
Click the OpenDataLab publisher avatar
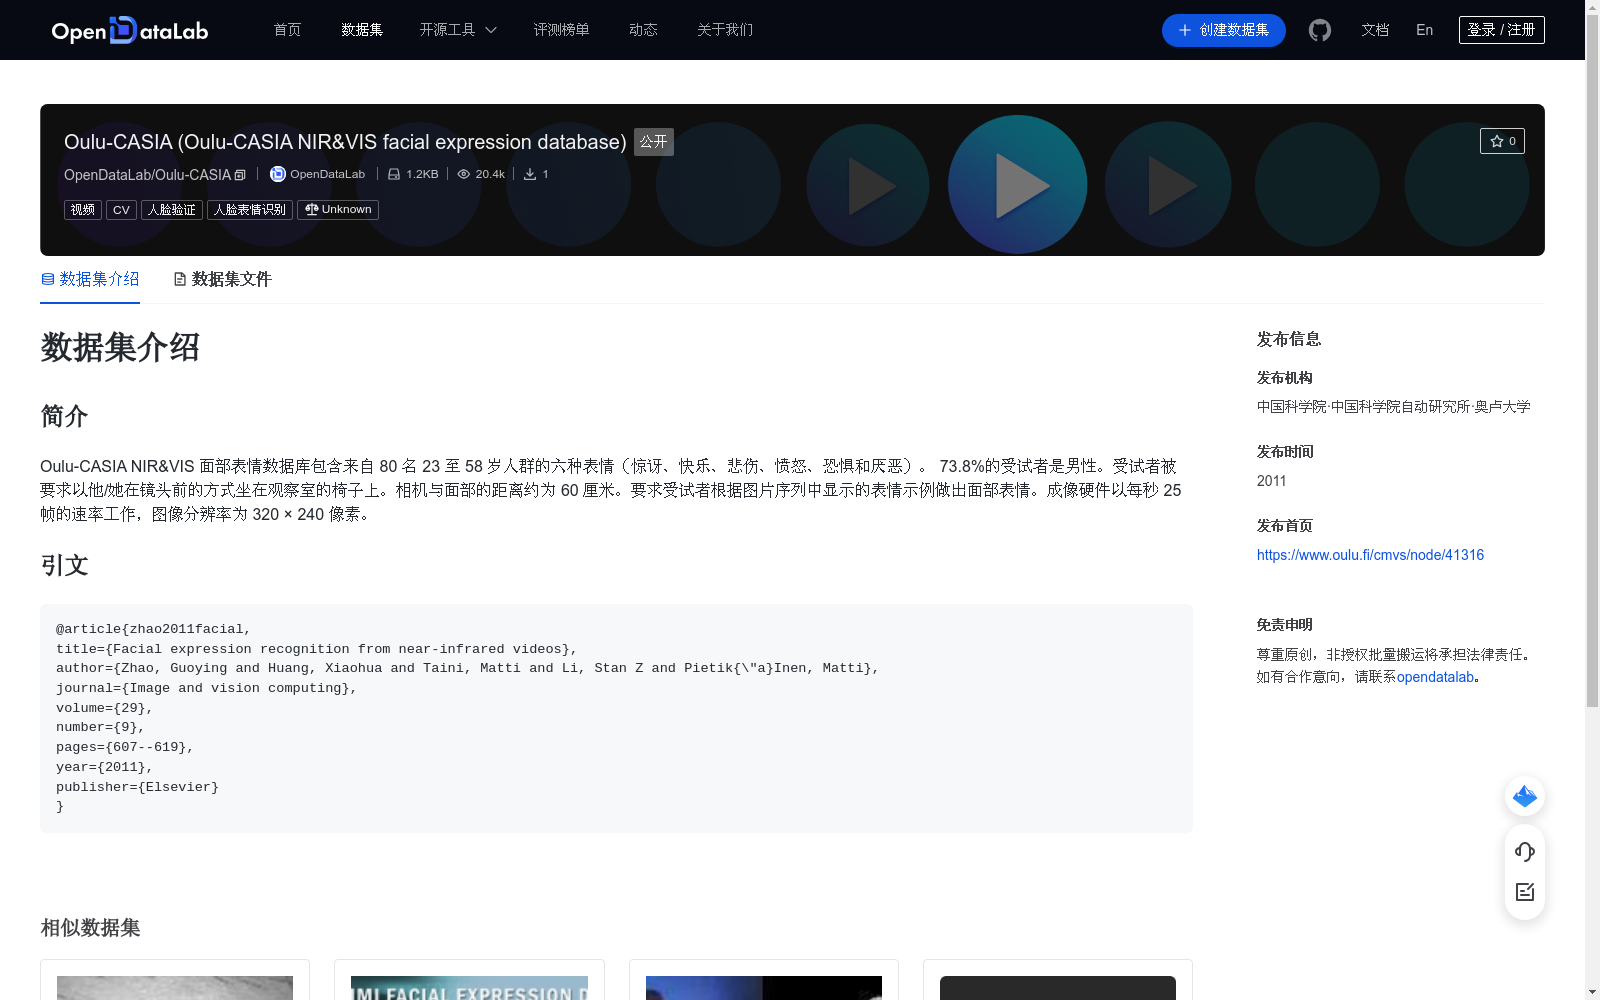(x=278, y=174)
